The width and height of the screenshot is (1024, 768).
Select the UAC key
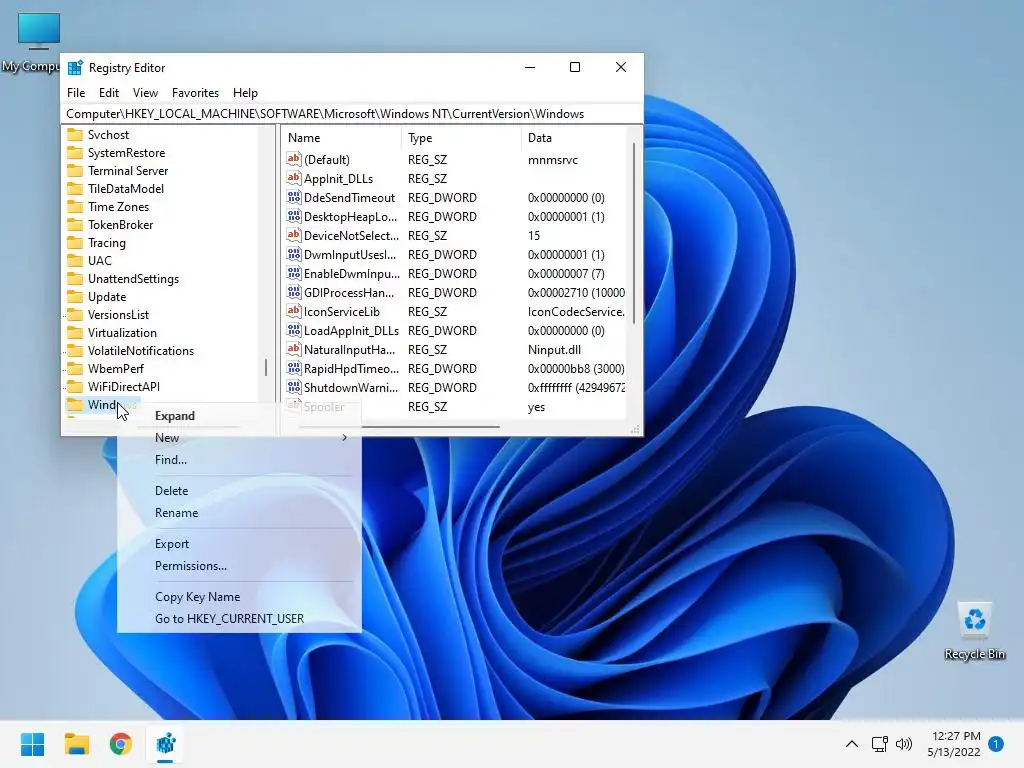(100, 261)
